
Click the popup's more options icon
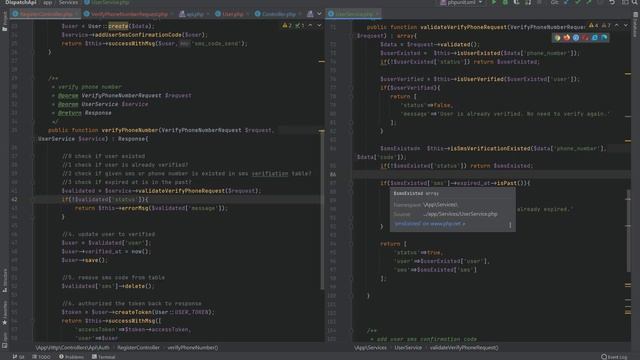(510, 224)
